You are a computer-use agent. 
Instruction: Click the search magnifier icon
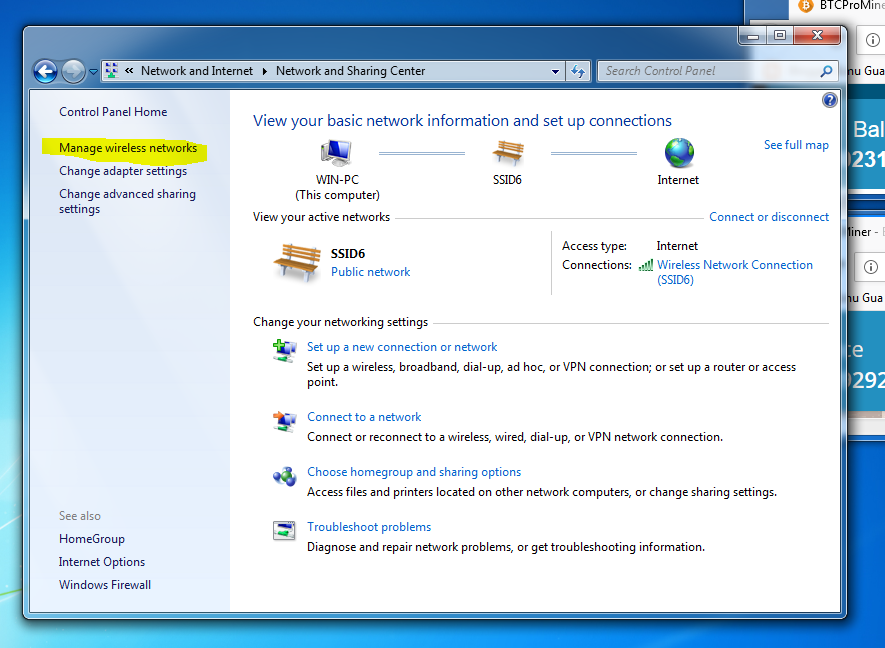click(x=826, y=71)
